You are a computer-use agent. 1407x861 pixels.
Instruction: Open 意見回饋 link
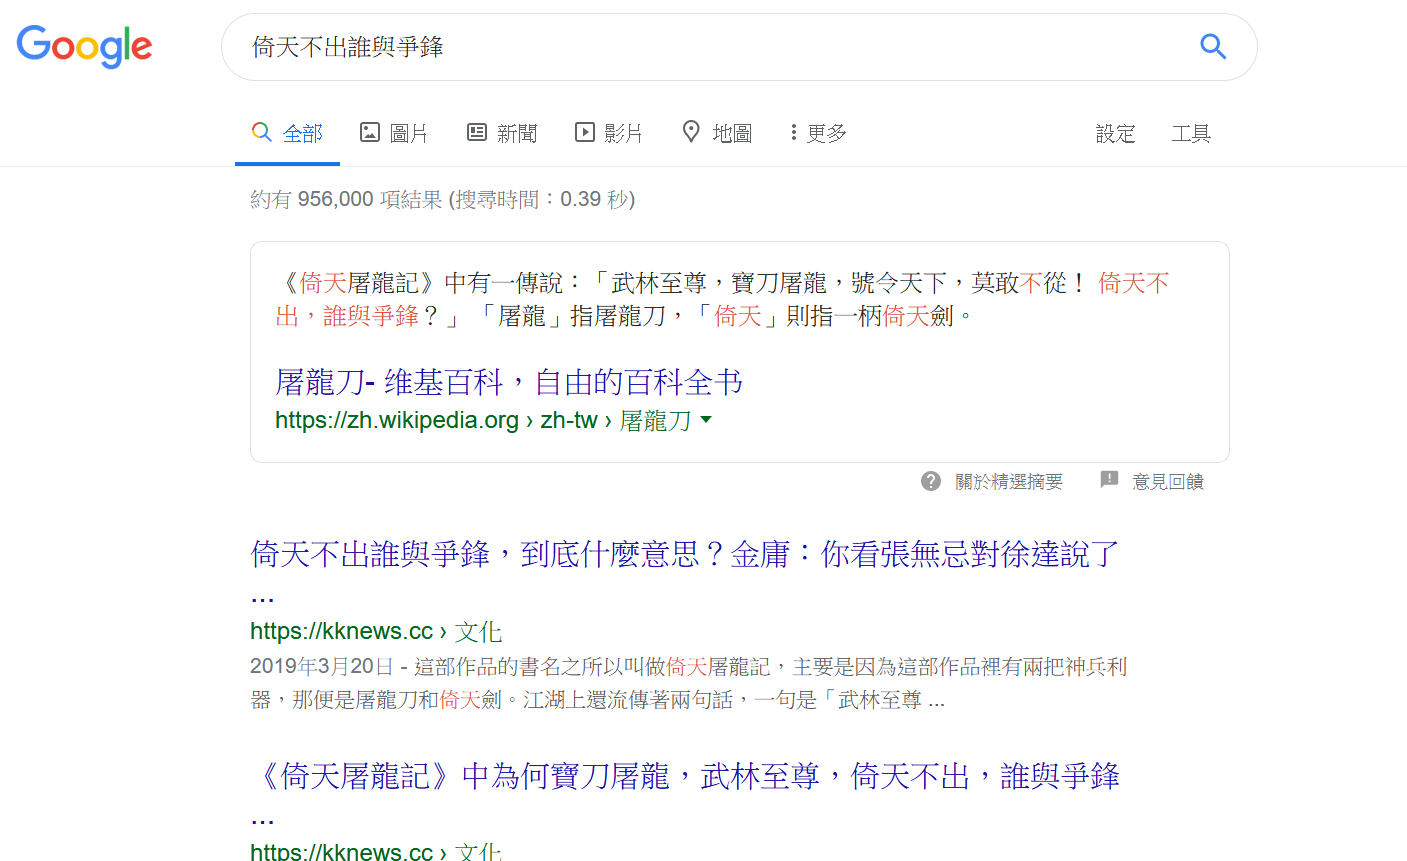1168,482
